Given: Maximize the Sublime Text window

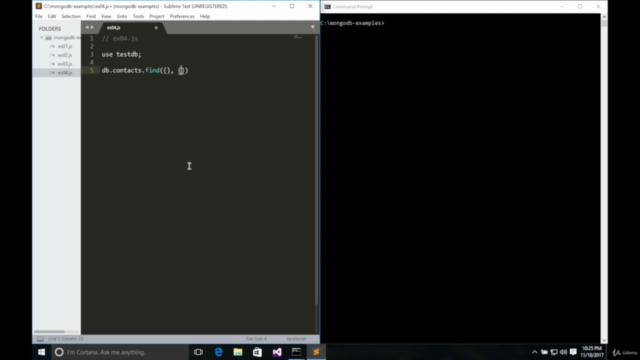Looking at the screenshot, I should click(292, 6).
